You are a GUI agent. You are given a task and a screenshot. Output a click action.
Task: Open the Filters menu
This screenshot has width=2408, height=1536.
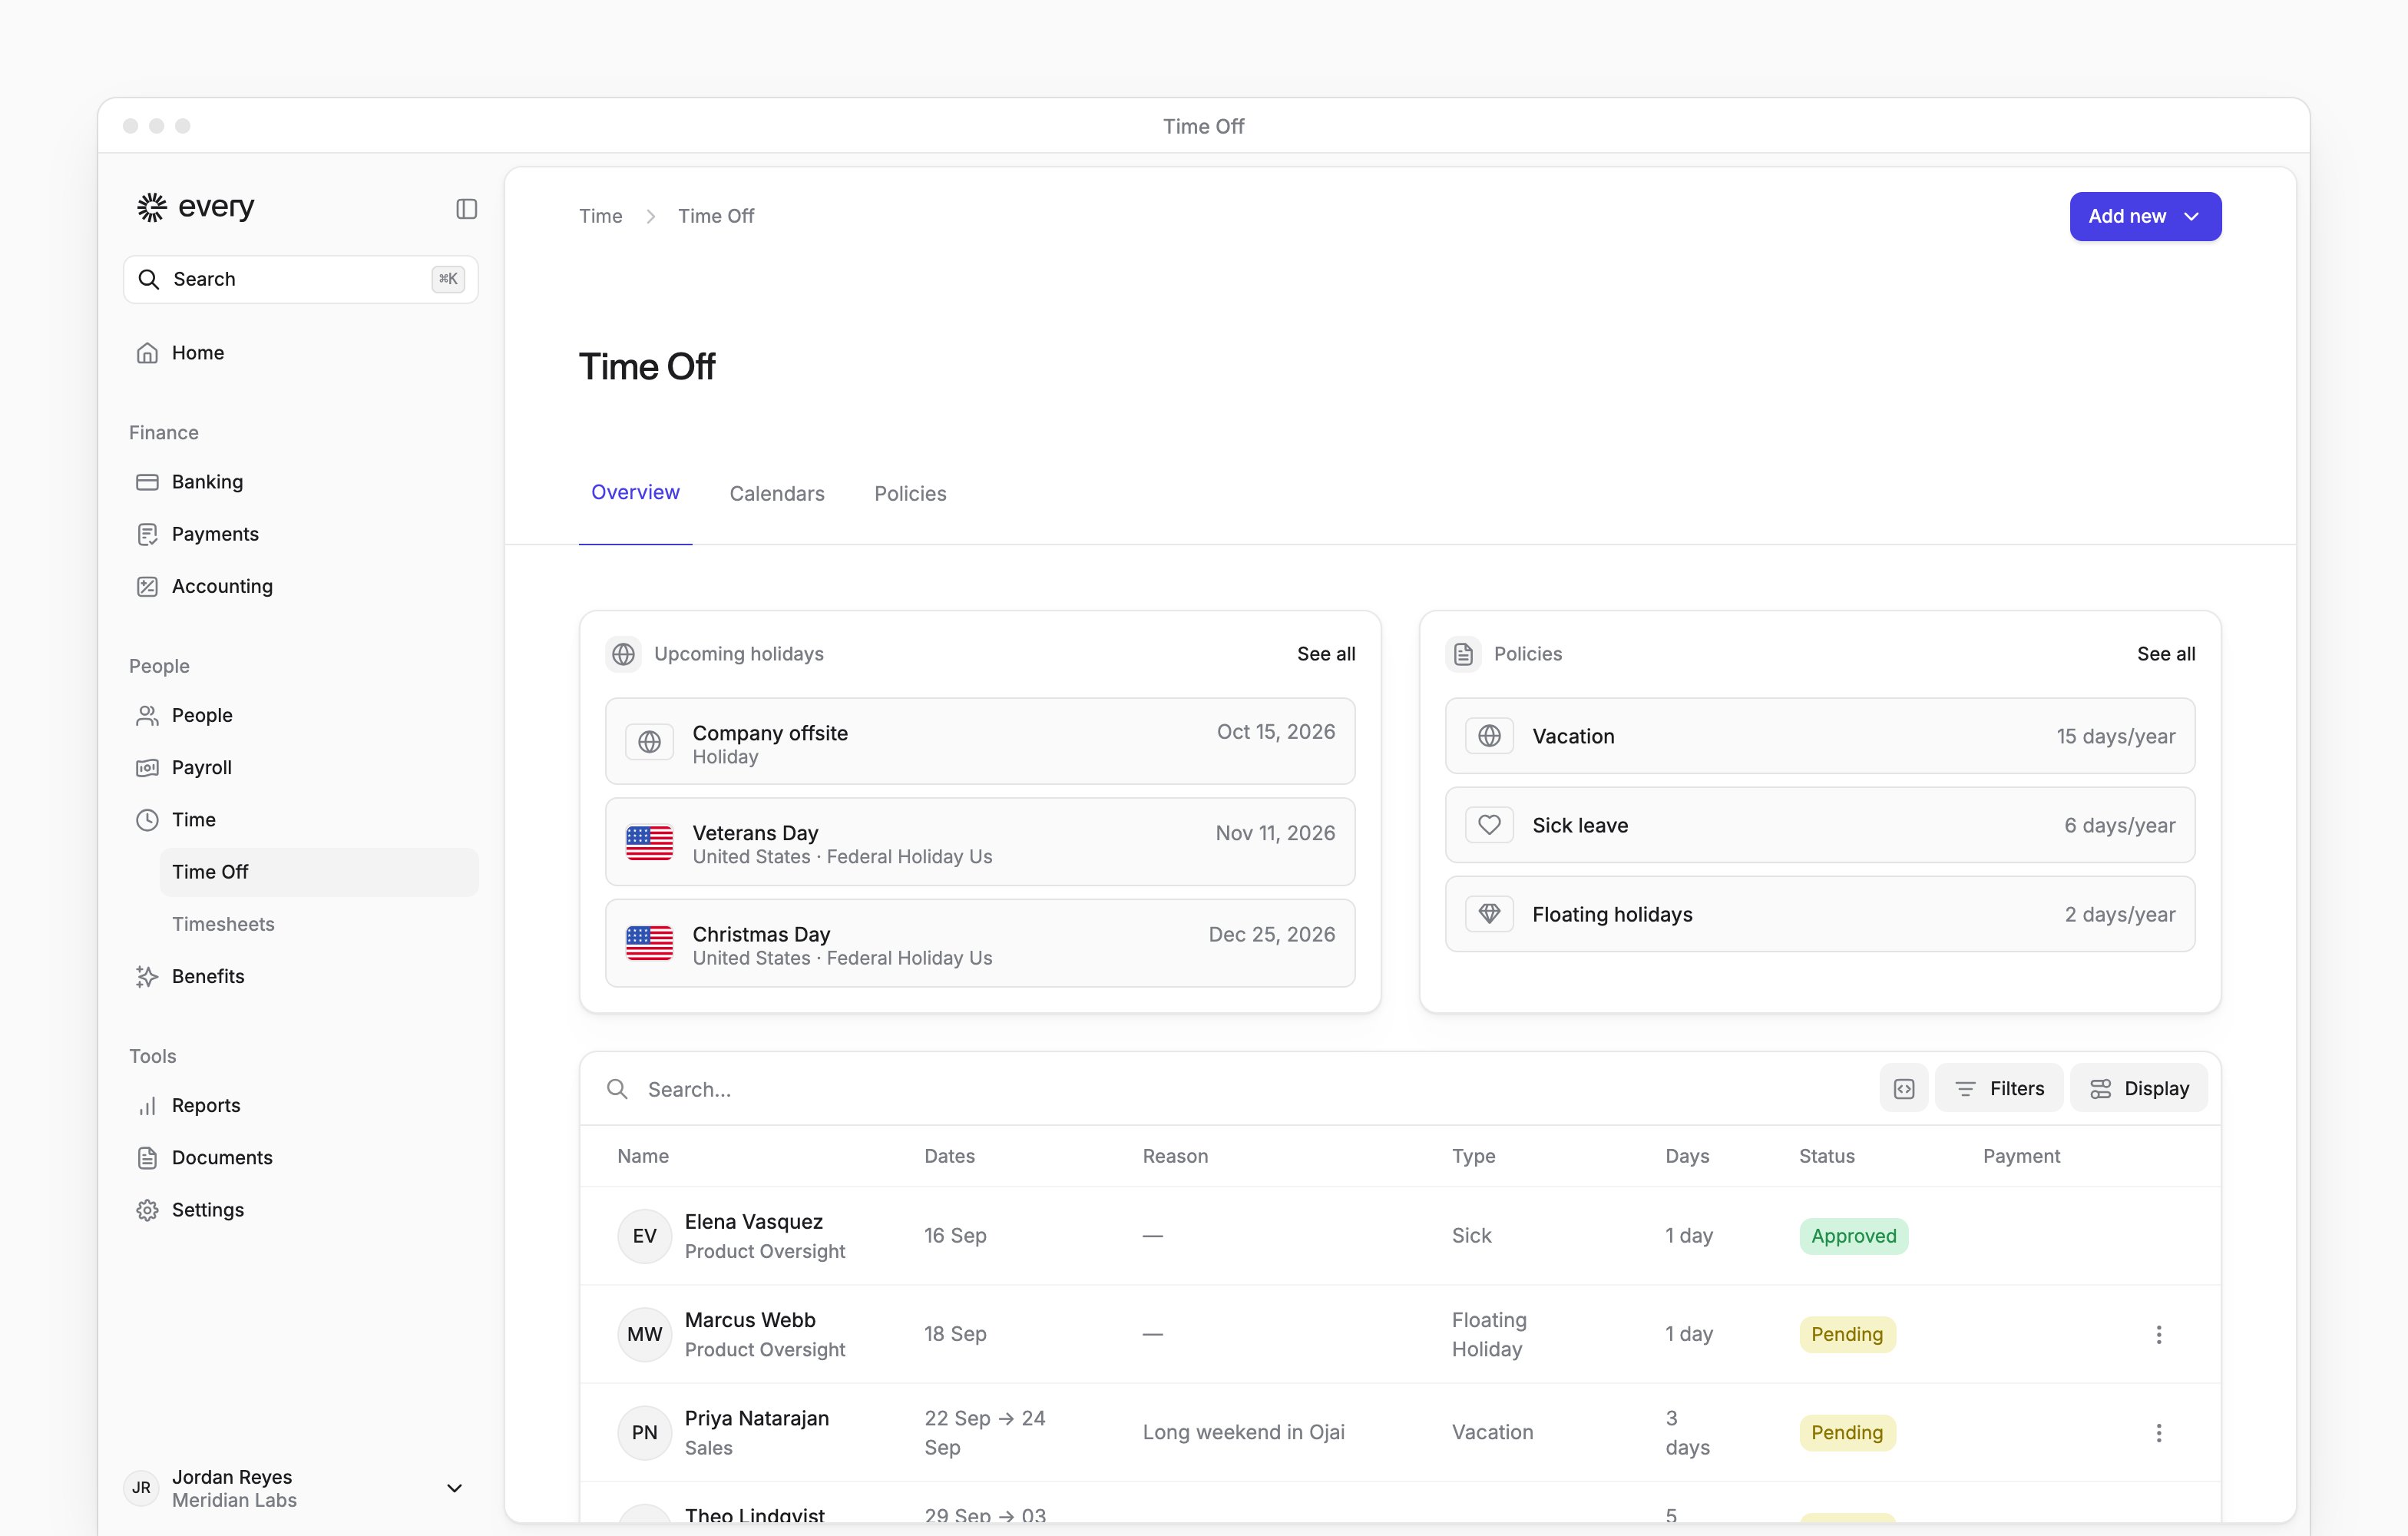click(x=1999, y=1088)
